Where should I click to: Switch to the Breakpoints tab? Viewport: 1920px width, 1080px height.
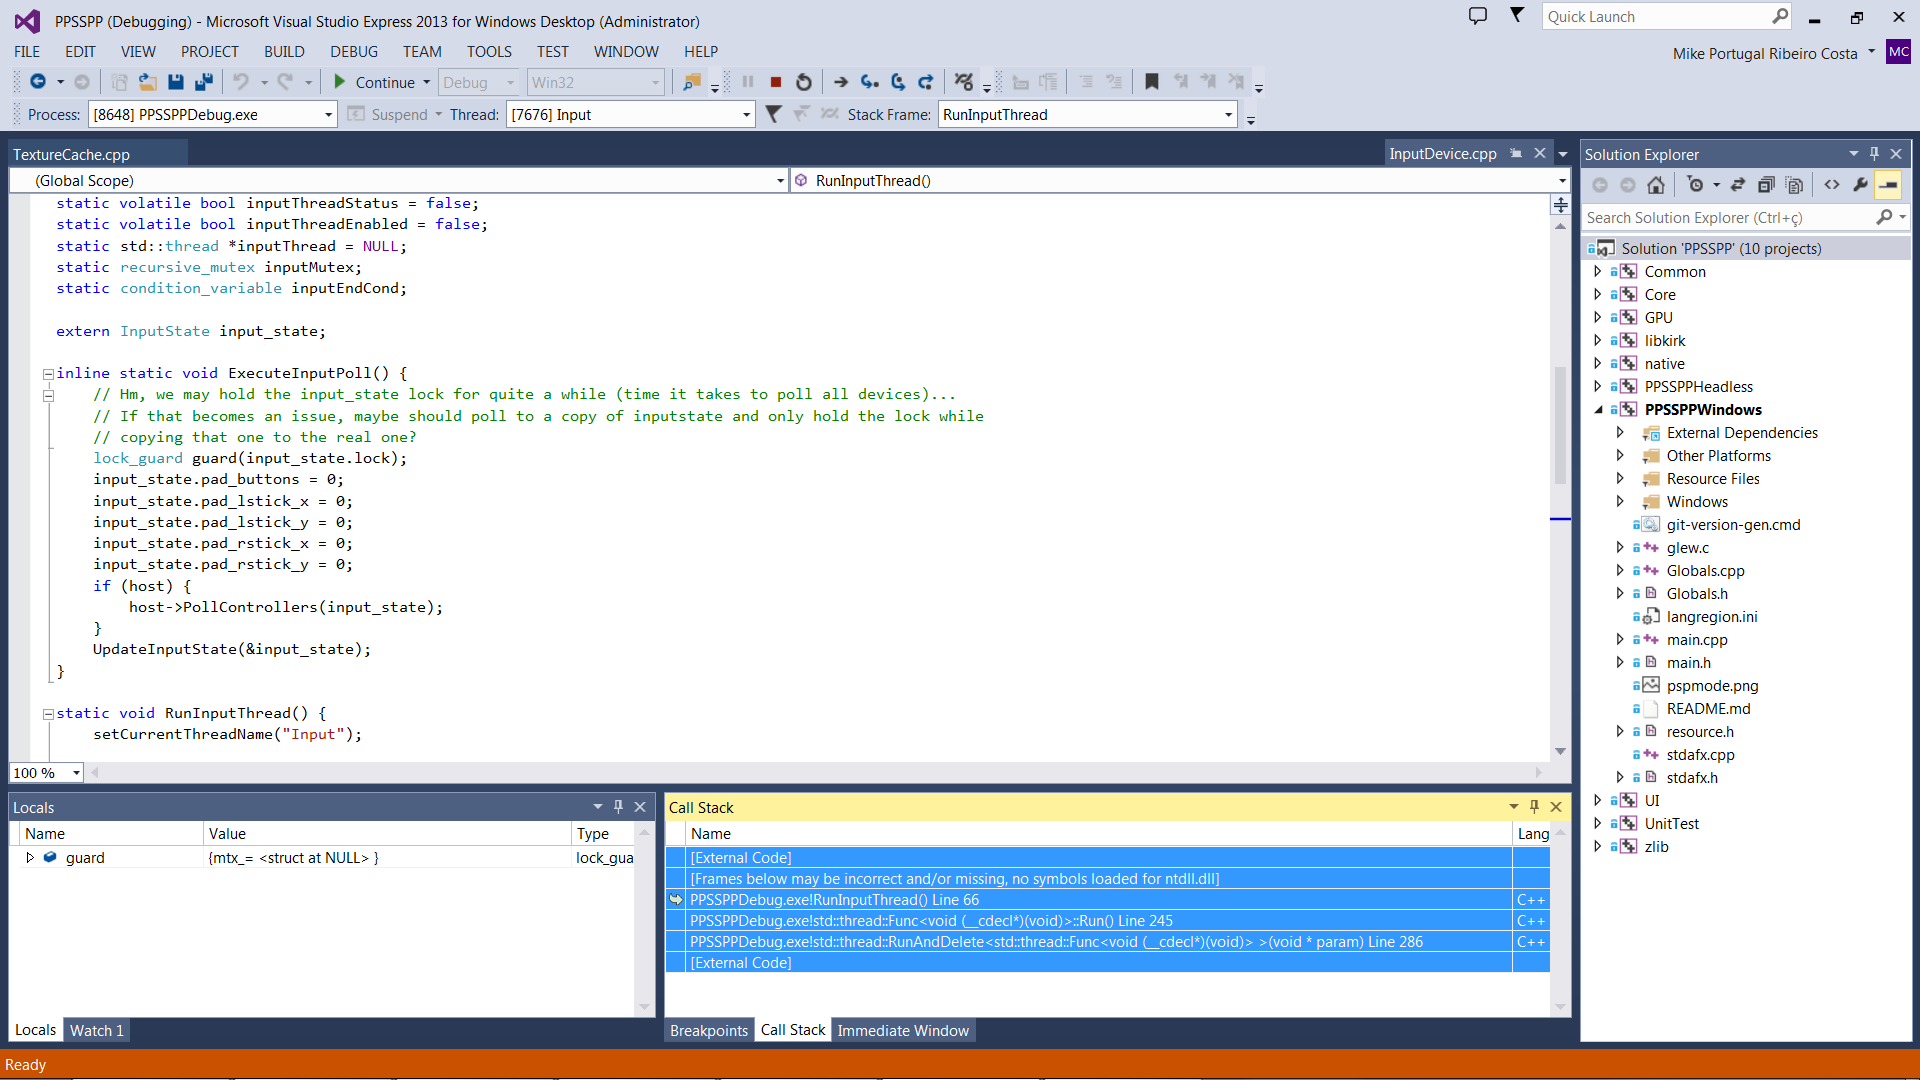pos(708,1031)
